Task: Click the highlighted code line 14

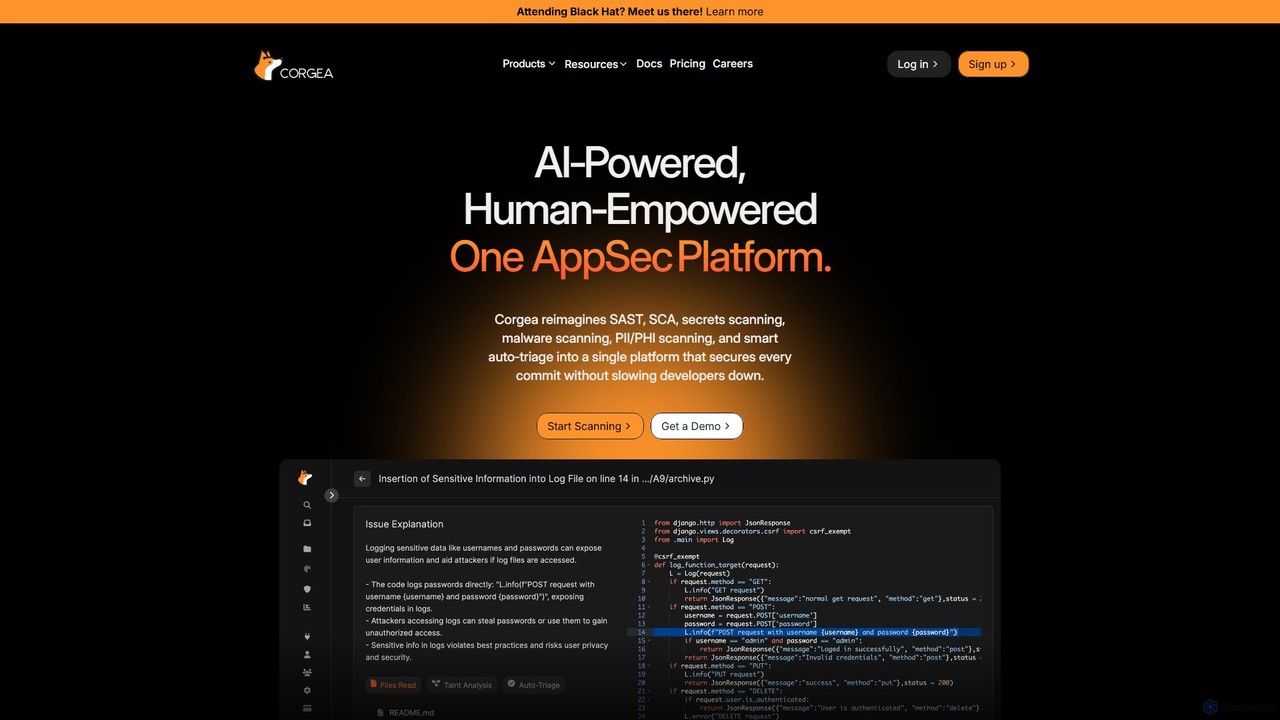Action: (804, 632)
